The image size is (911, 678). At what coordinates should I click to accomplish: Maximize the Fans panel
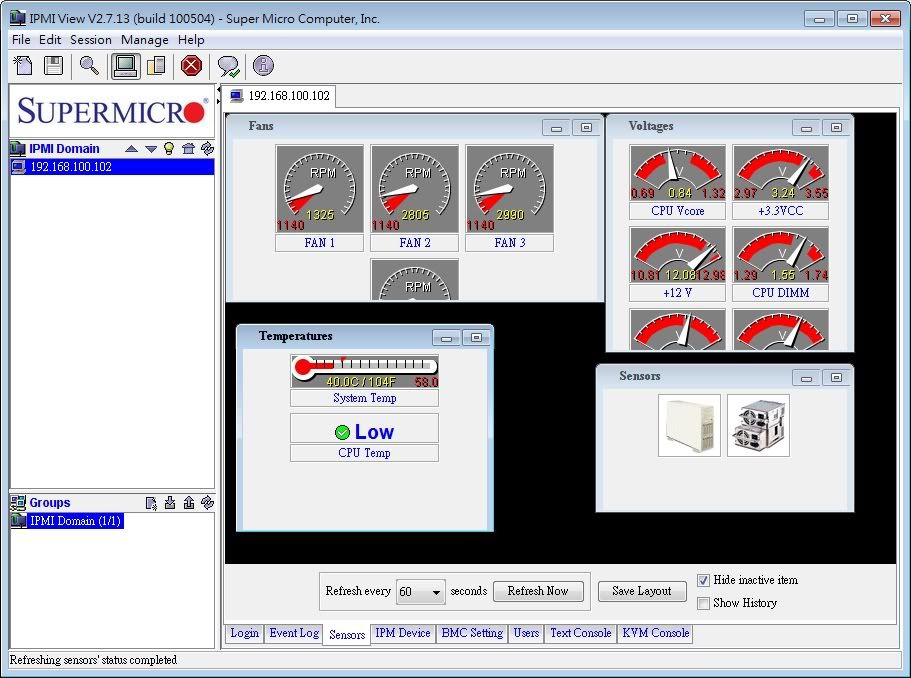[x=586, y=128]
